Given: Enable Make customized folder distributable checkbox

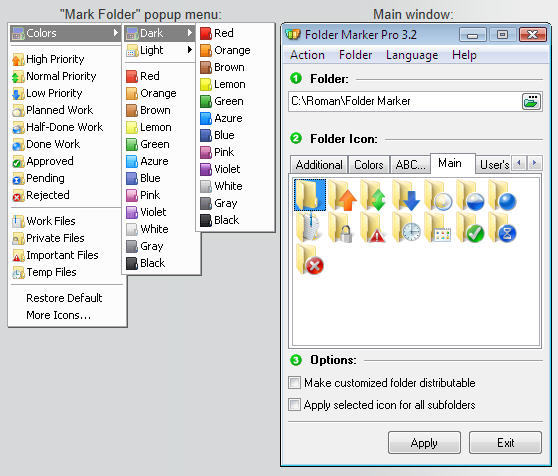Looking at the screenshot, I should click(x=294, y=383).
